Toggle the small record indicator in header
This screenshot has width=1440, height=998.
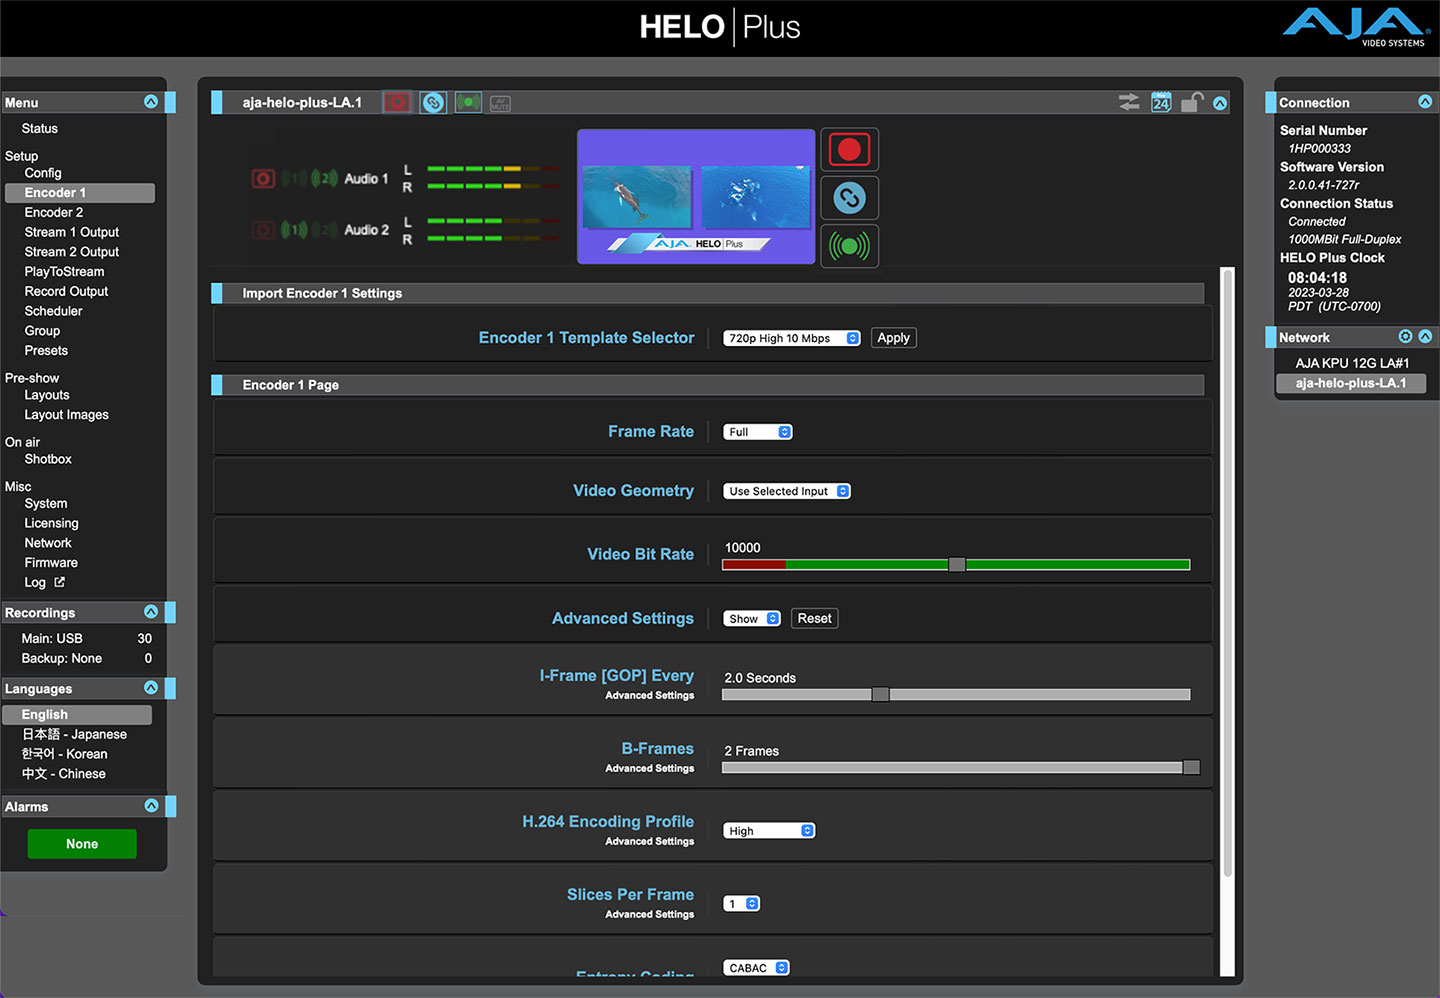click(x=397, y=103)
